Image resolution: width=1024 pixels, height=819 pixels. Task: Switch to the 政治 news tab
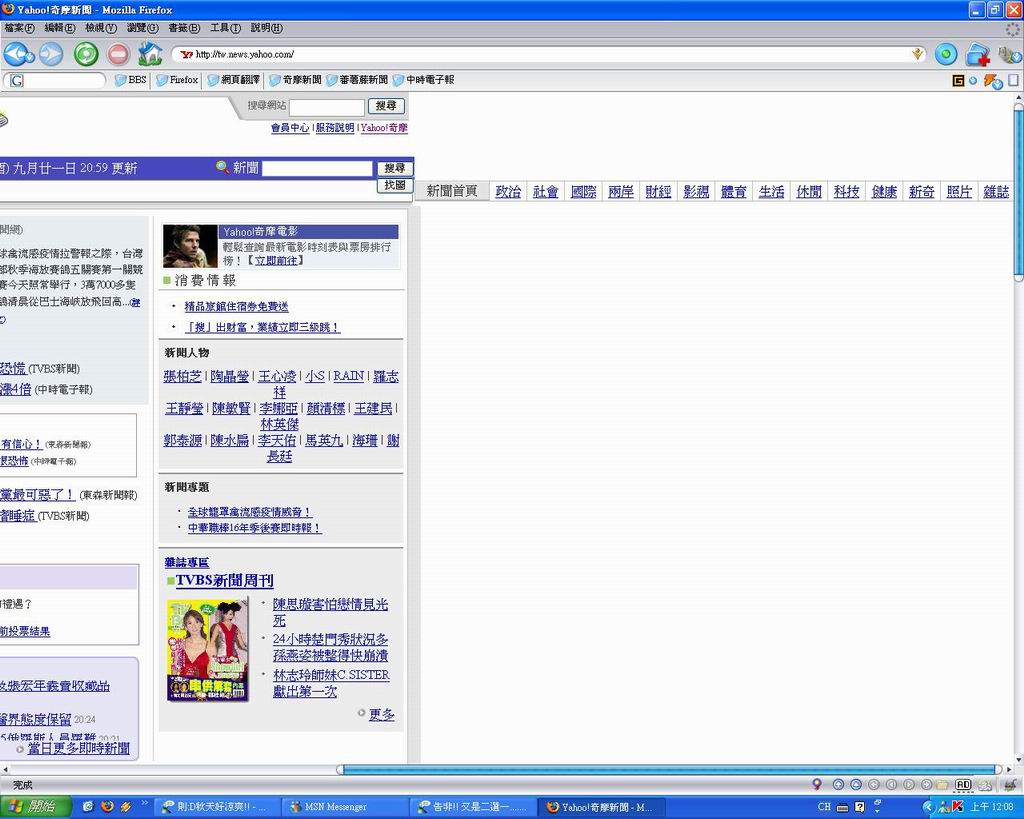tap(508, 191)
